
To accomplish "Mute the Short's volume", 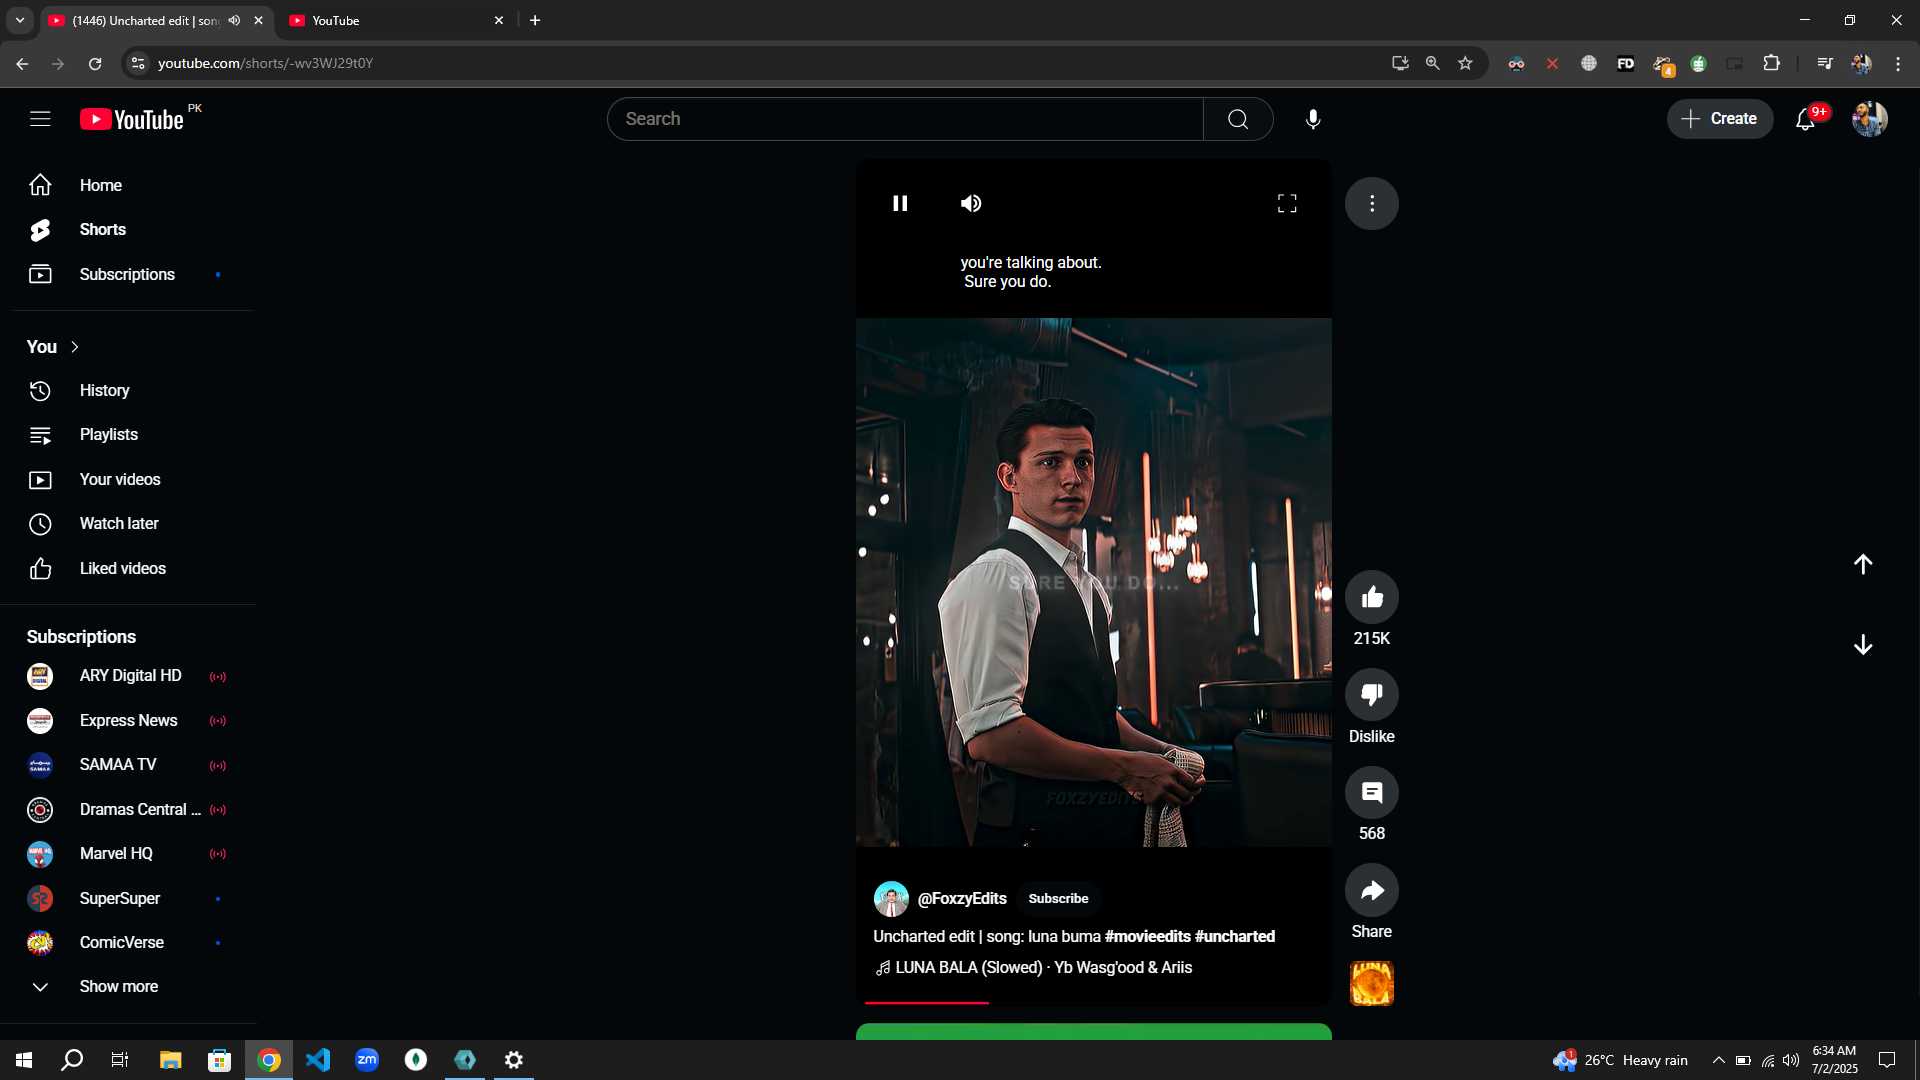I will (x=971, y=203).
